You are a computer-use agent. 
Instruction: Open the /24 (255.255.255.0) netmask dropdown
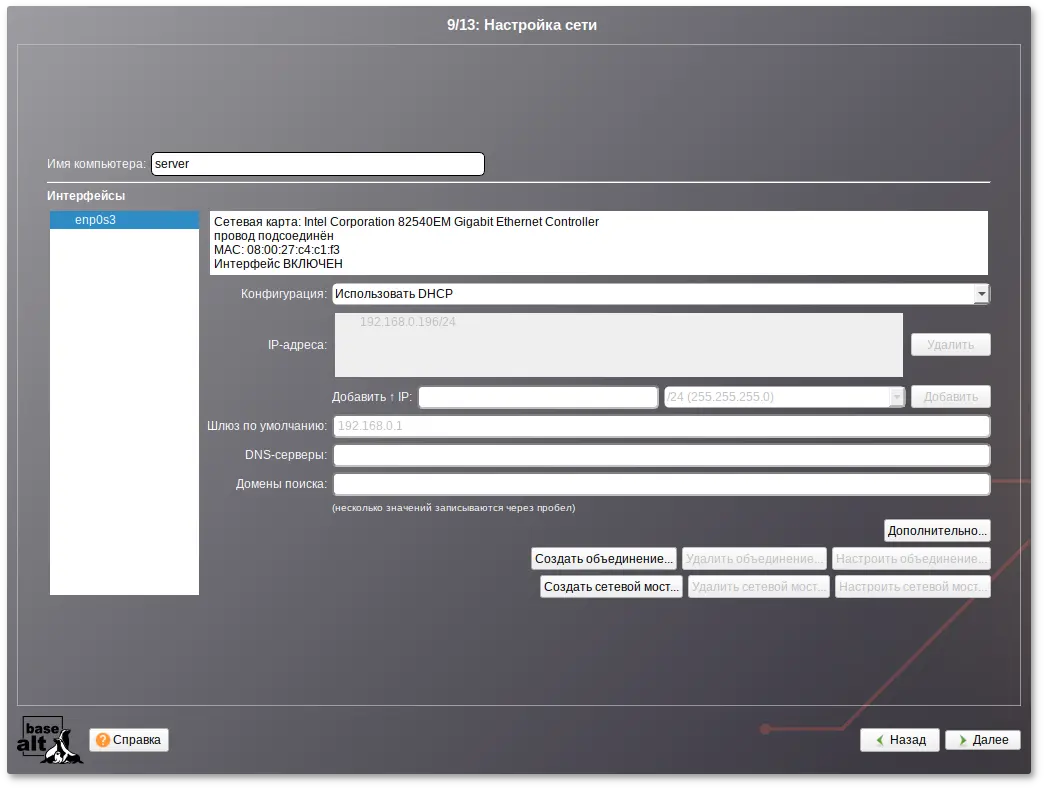784,397
